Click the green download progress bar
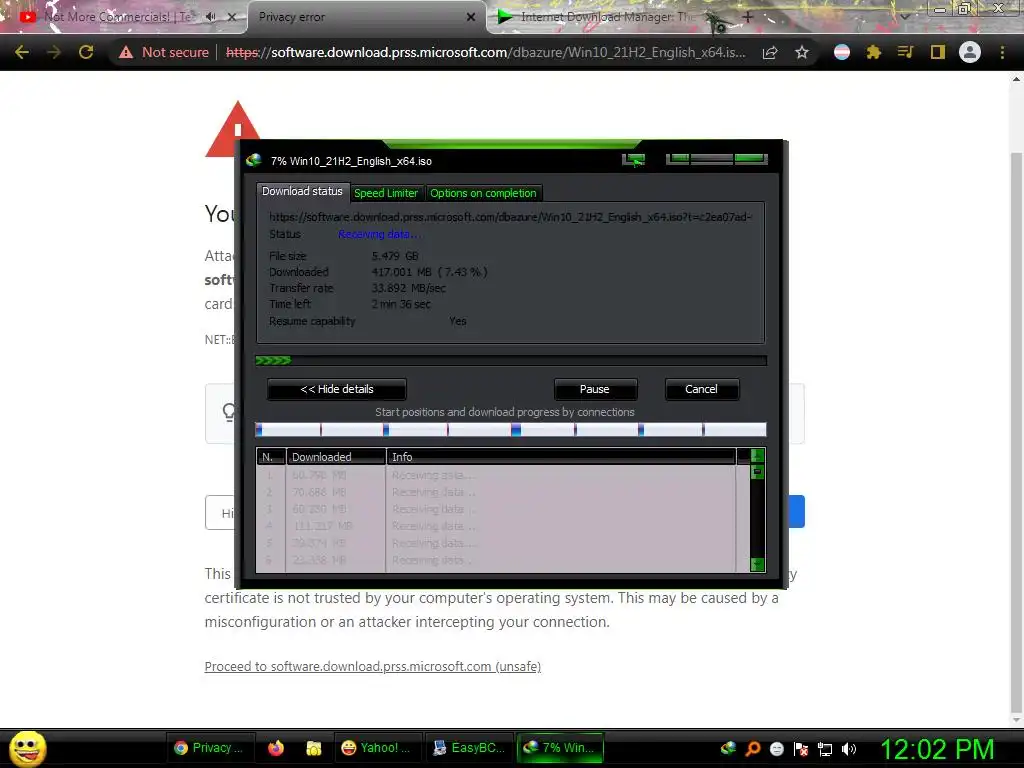1024x768 pixels. click(511, 360)
